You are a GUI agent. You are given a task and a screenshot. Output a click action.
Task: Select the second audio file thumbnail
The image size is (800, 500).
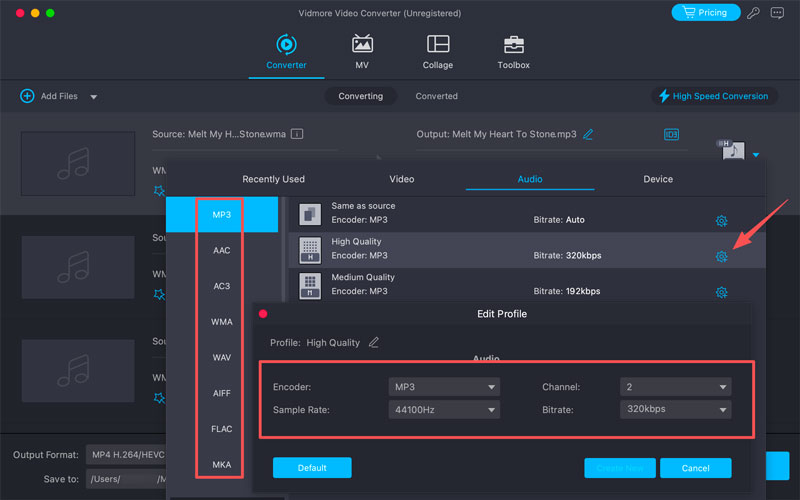click(x=78, y=267)
